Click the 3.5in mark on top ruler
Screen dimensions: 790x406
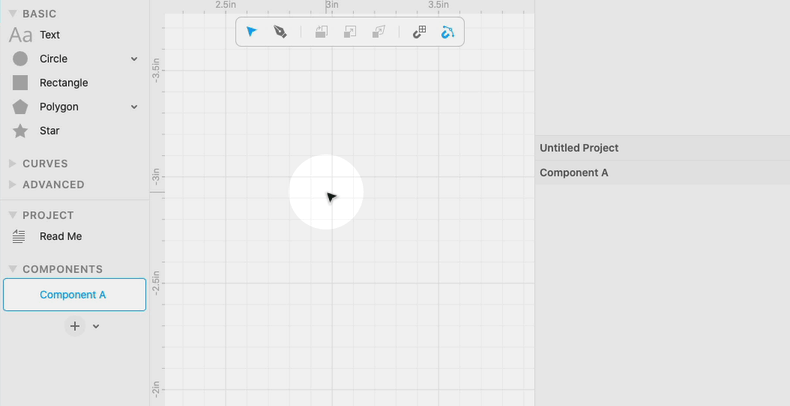[439, 5]
